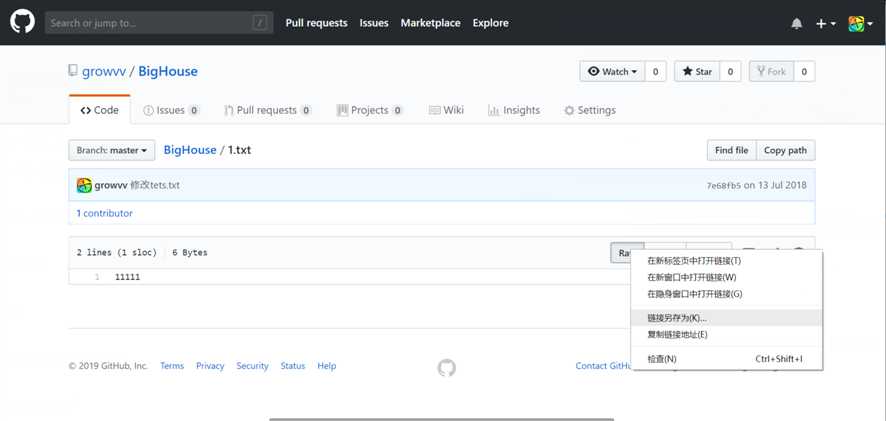Viewport: 886px width, 421px height.
Task: Open GitHub home via Octocat logo
Action: [23, 22]
